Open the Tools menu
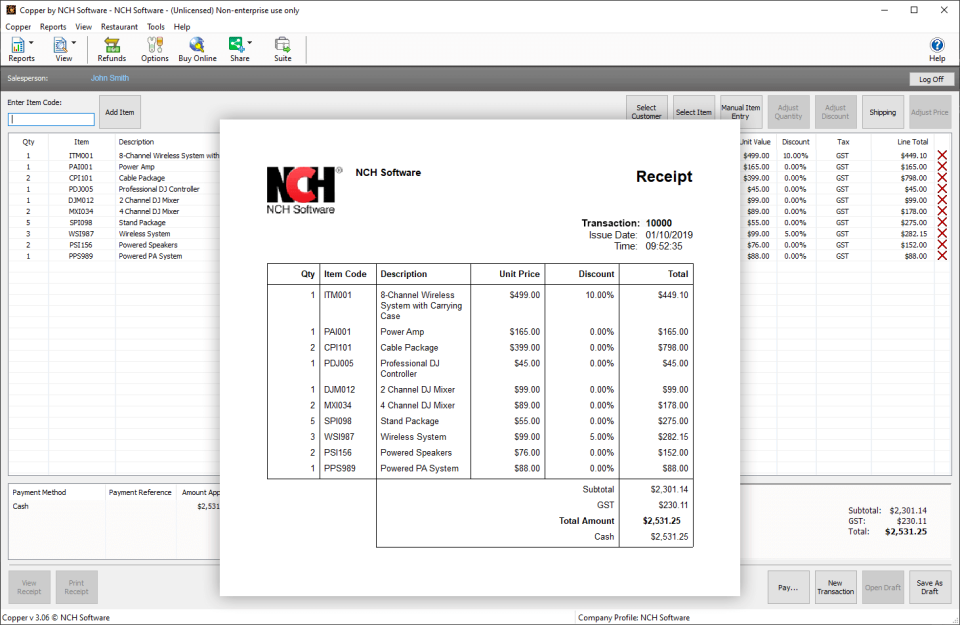 click(x=156, y=27)
